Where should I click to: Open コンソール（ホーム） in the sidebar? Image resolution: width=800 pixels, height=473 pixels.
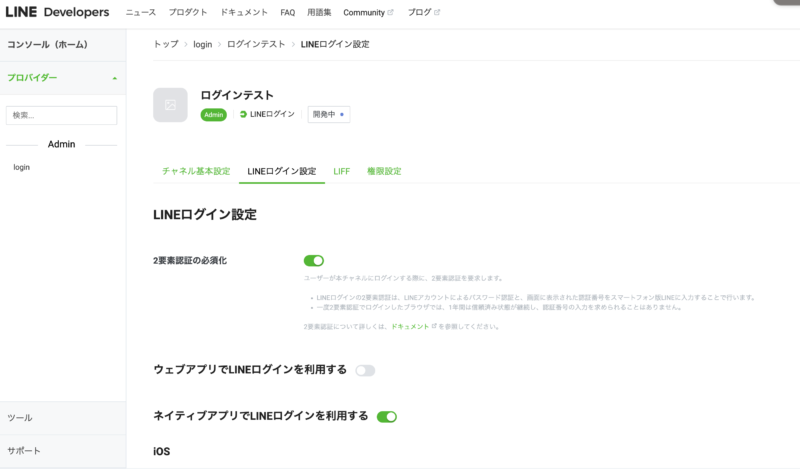click(x=47, y=45)
